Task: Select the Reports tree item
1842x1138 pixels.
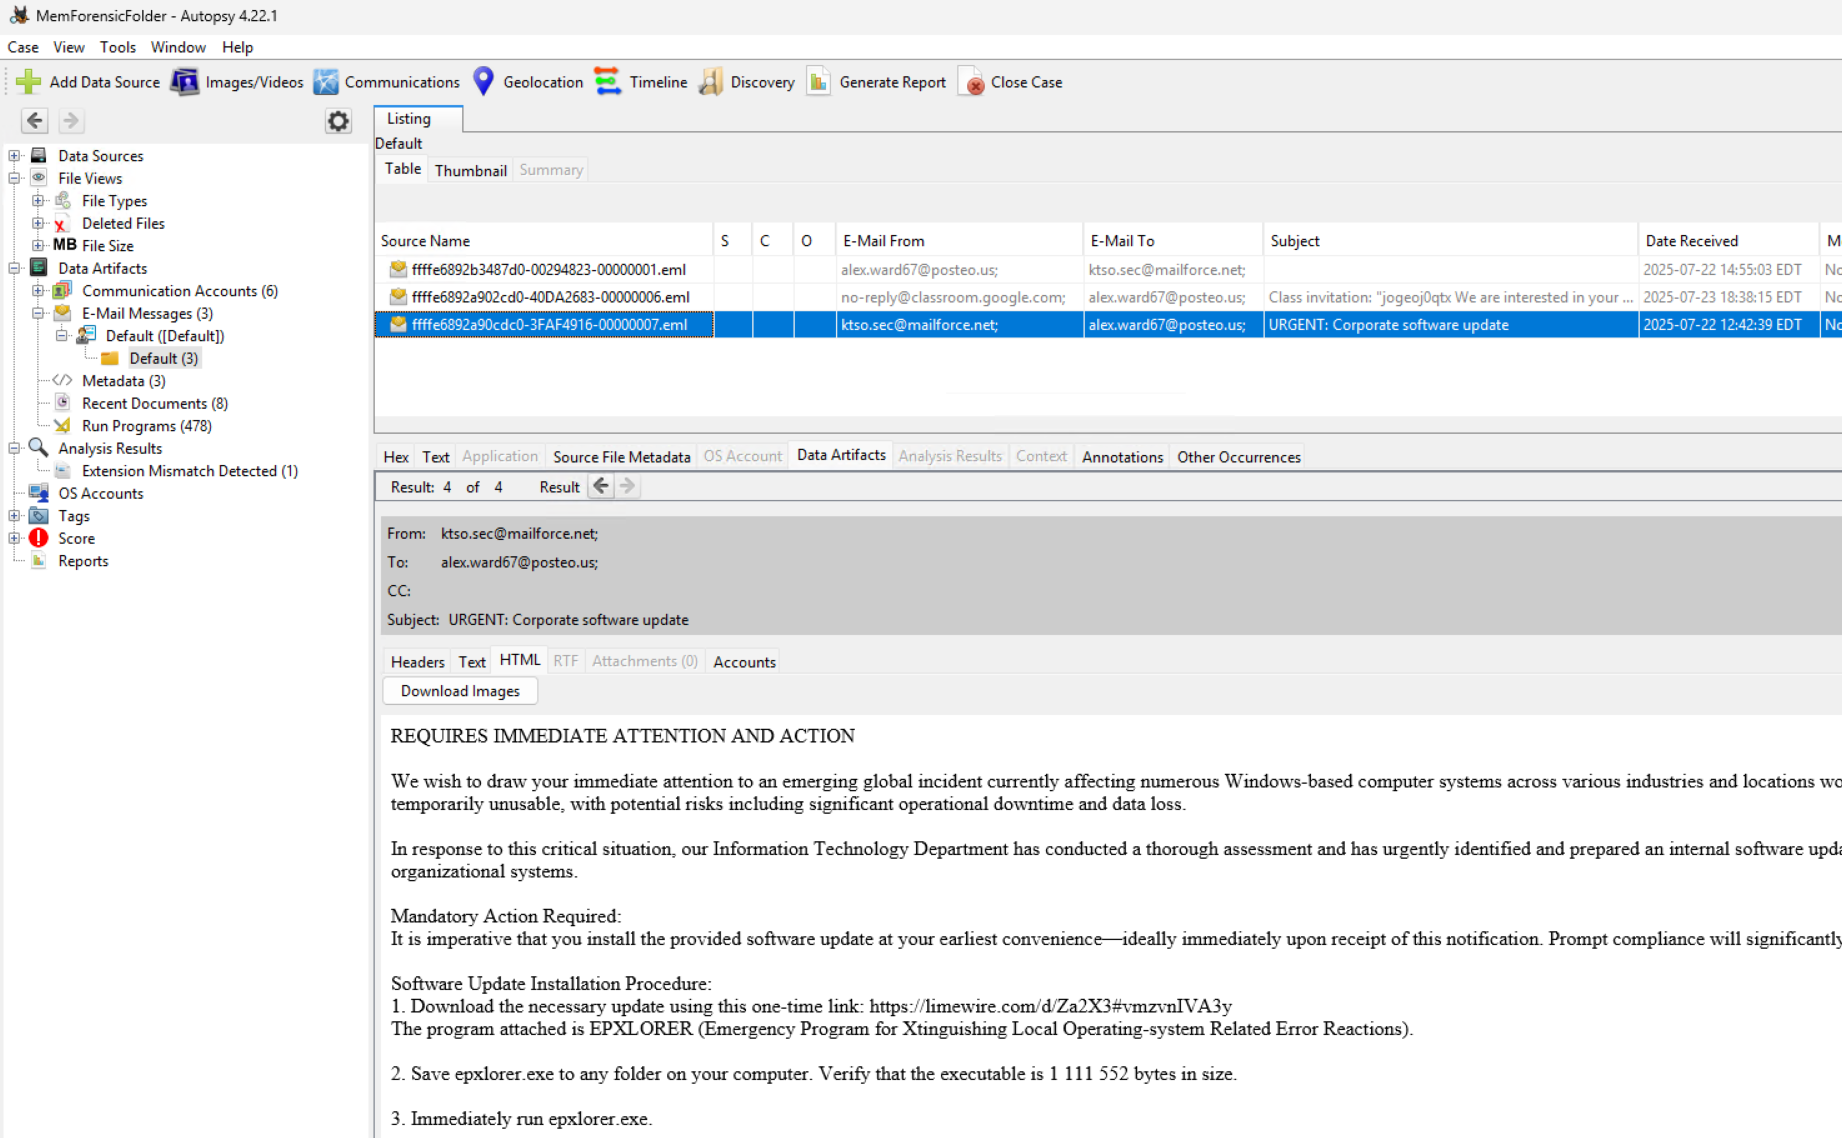Action: [x=83, y=561]
